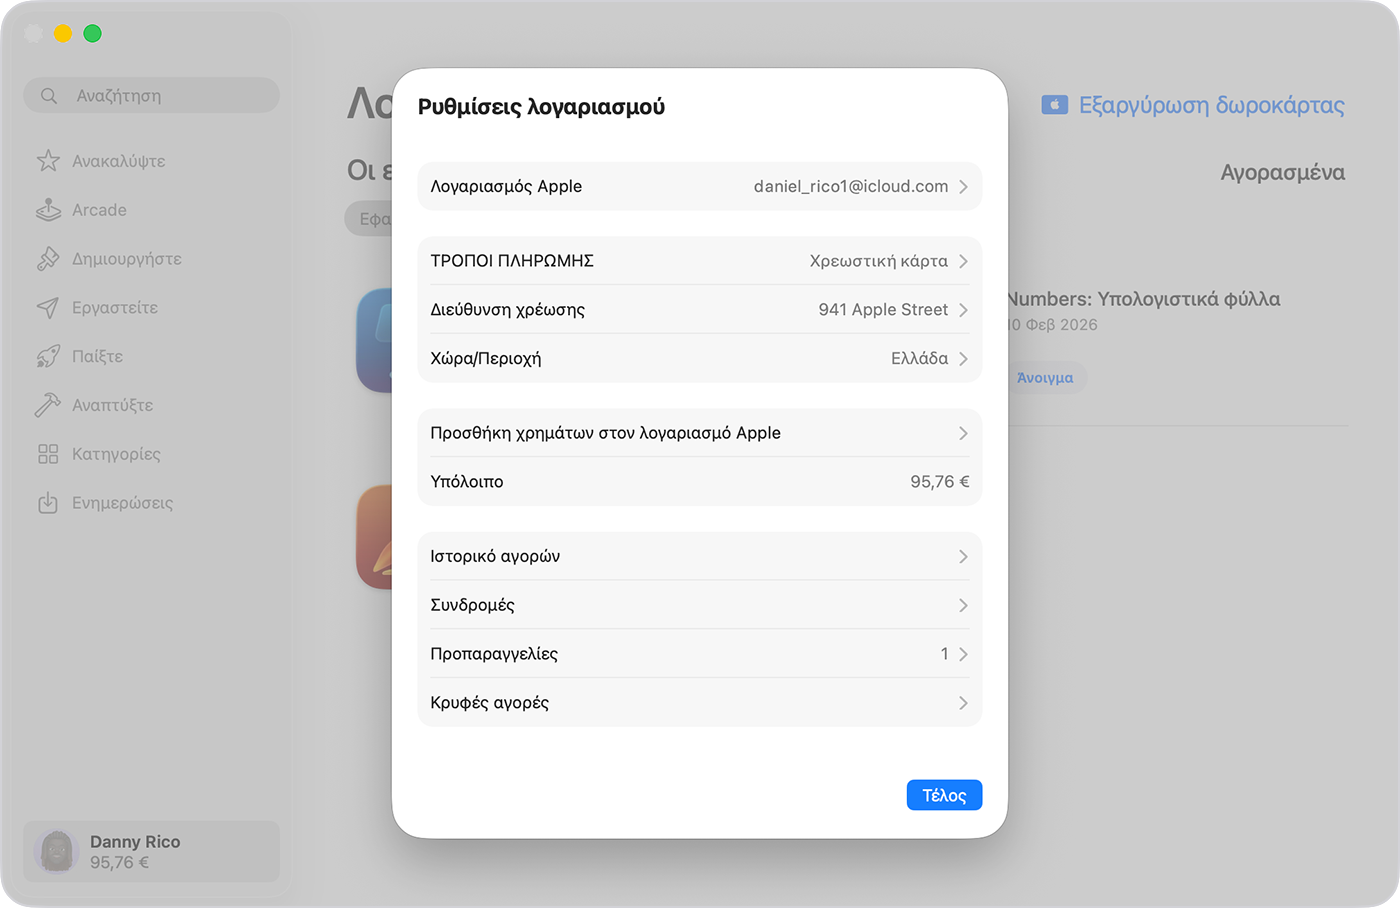Click the 95,76 € balance in the dialog

click(x=940, y=482)
